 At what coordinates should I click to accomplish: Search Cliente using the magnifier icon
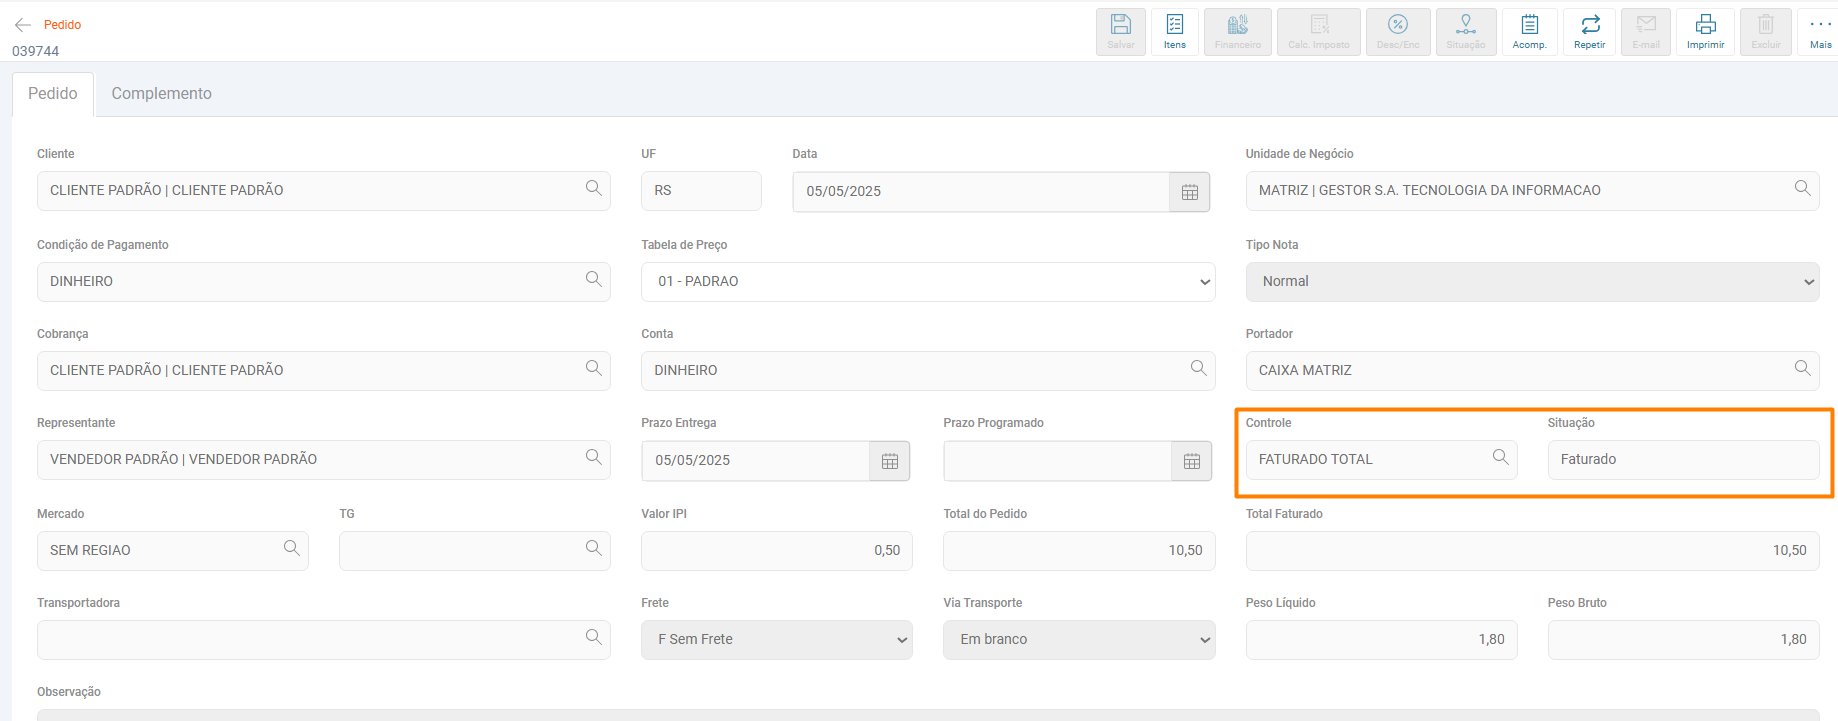[593, 188]
